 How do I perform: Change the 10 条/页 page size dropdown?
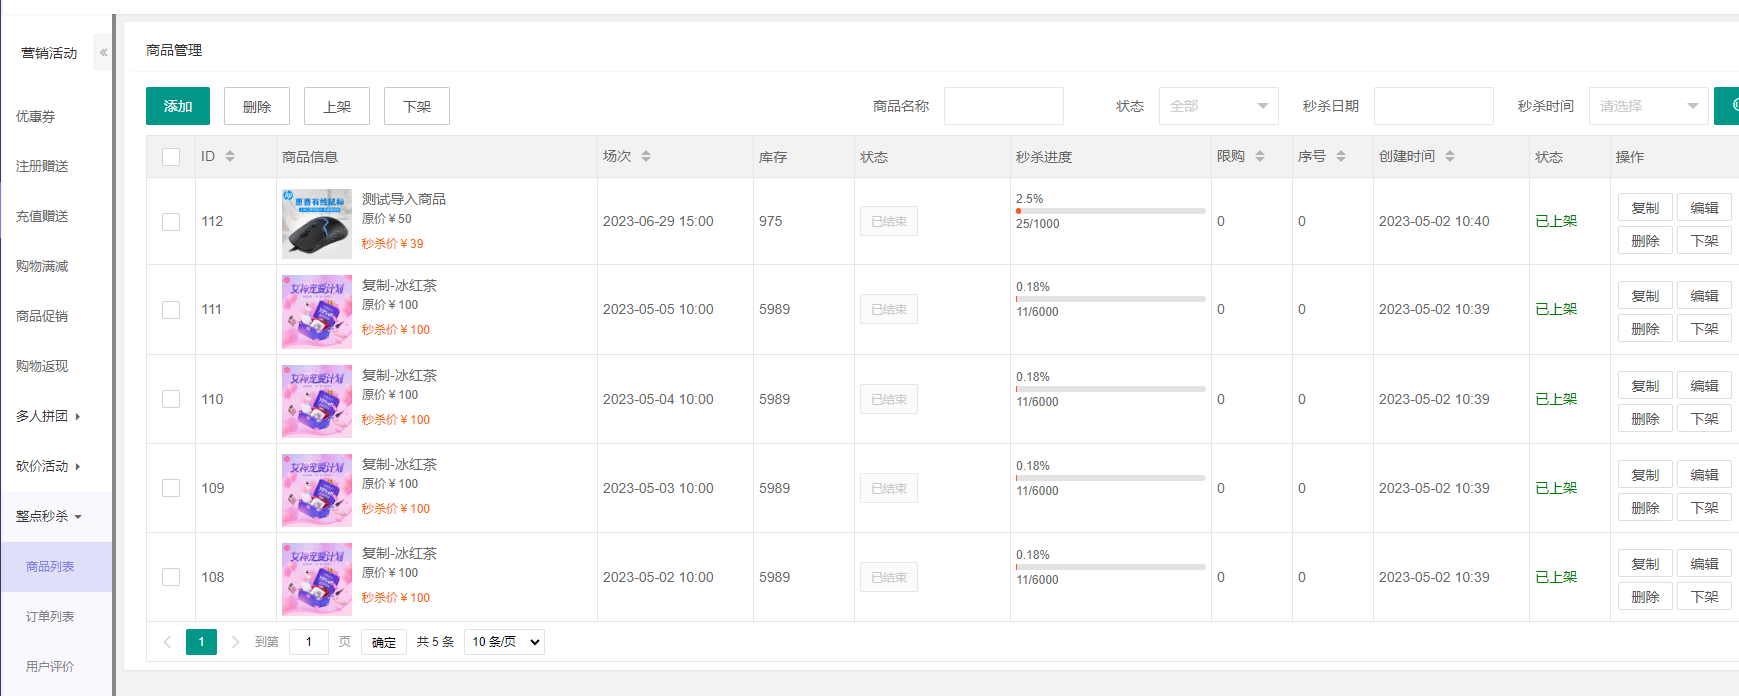505,642
